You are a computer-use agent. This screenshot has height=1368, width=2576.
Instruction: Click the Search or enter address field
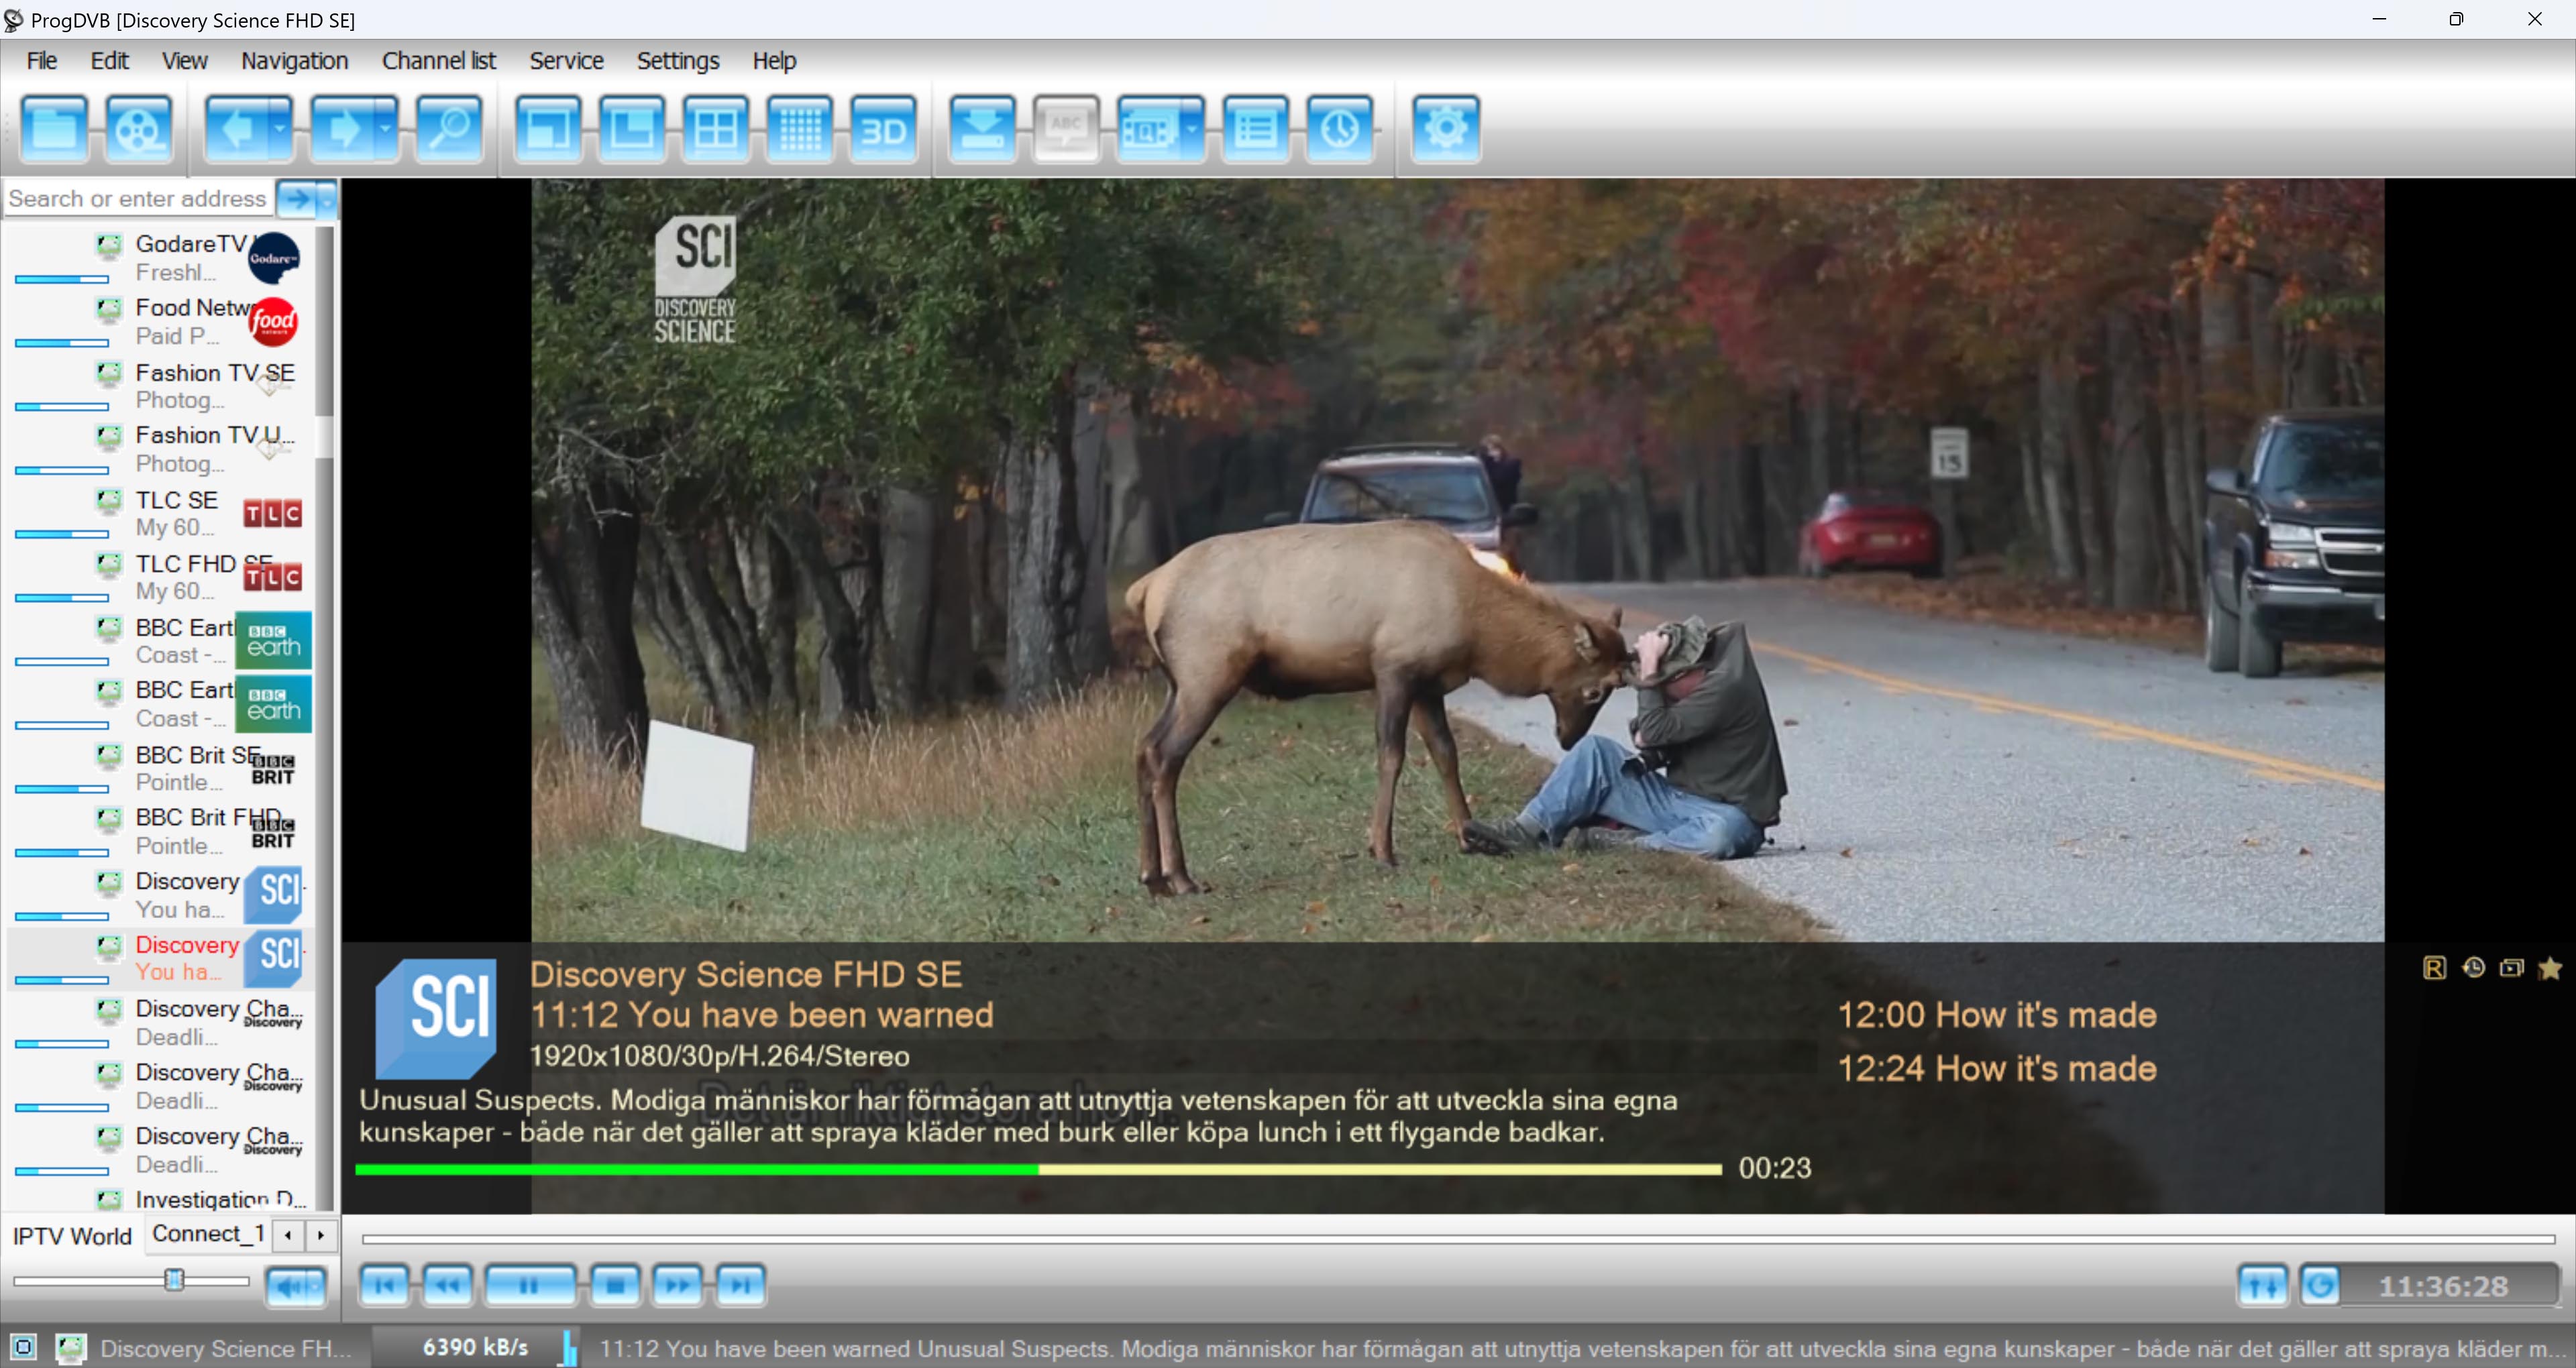(138, 199)
